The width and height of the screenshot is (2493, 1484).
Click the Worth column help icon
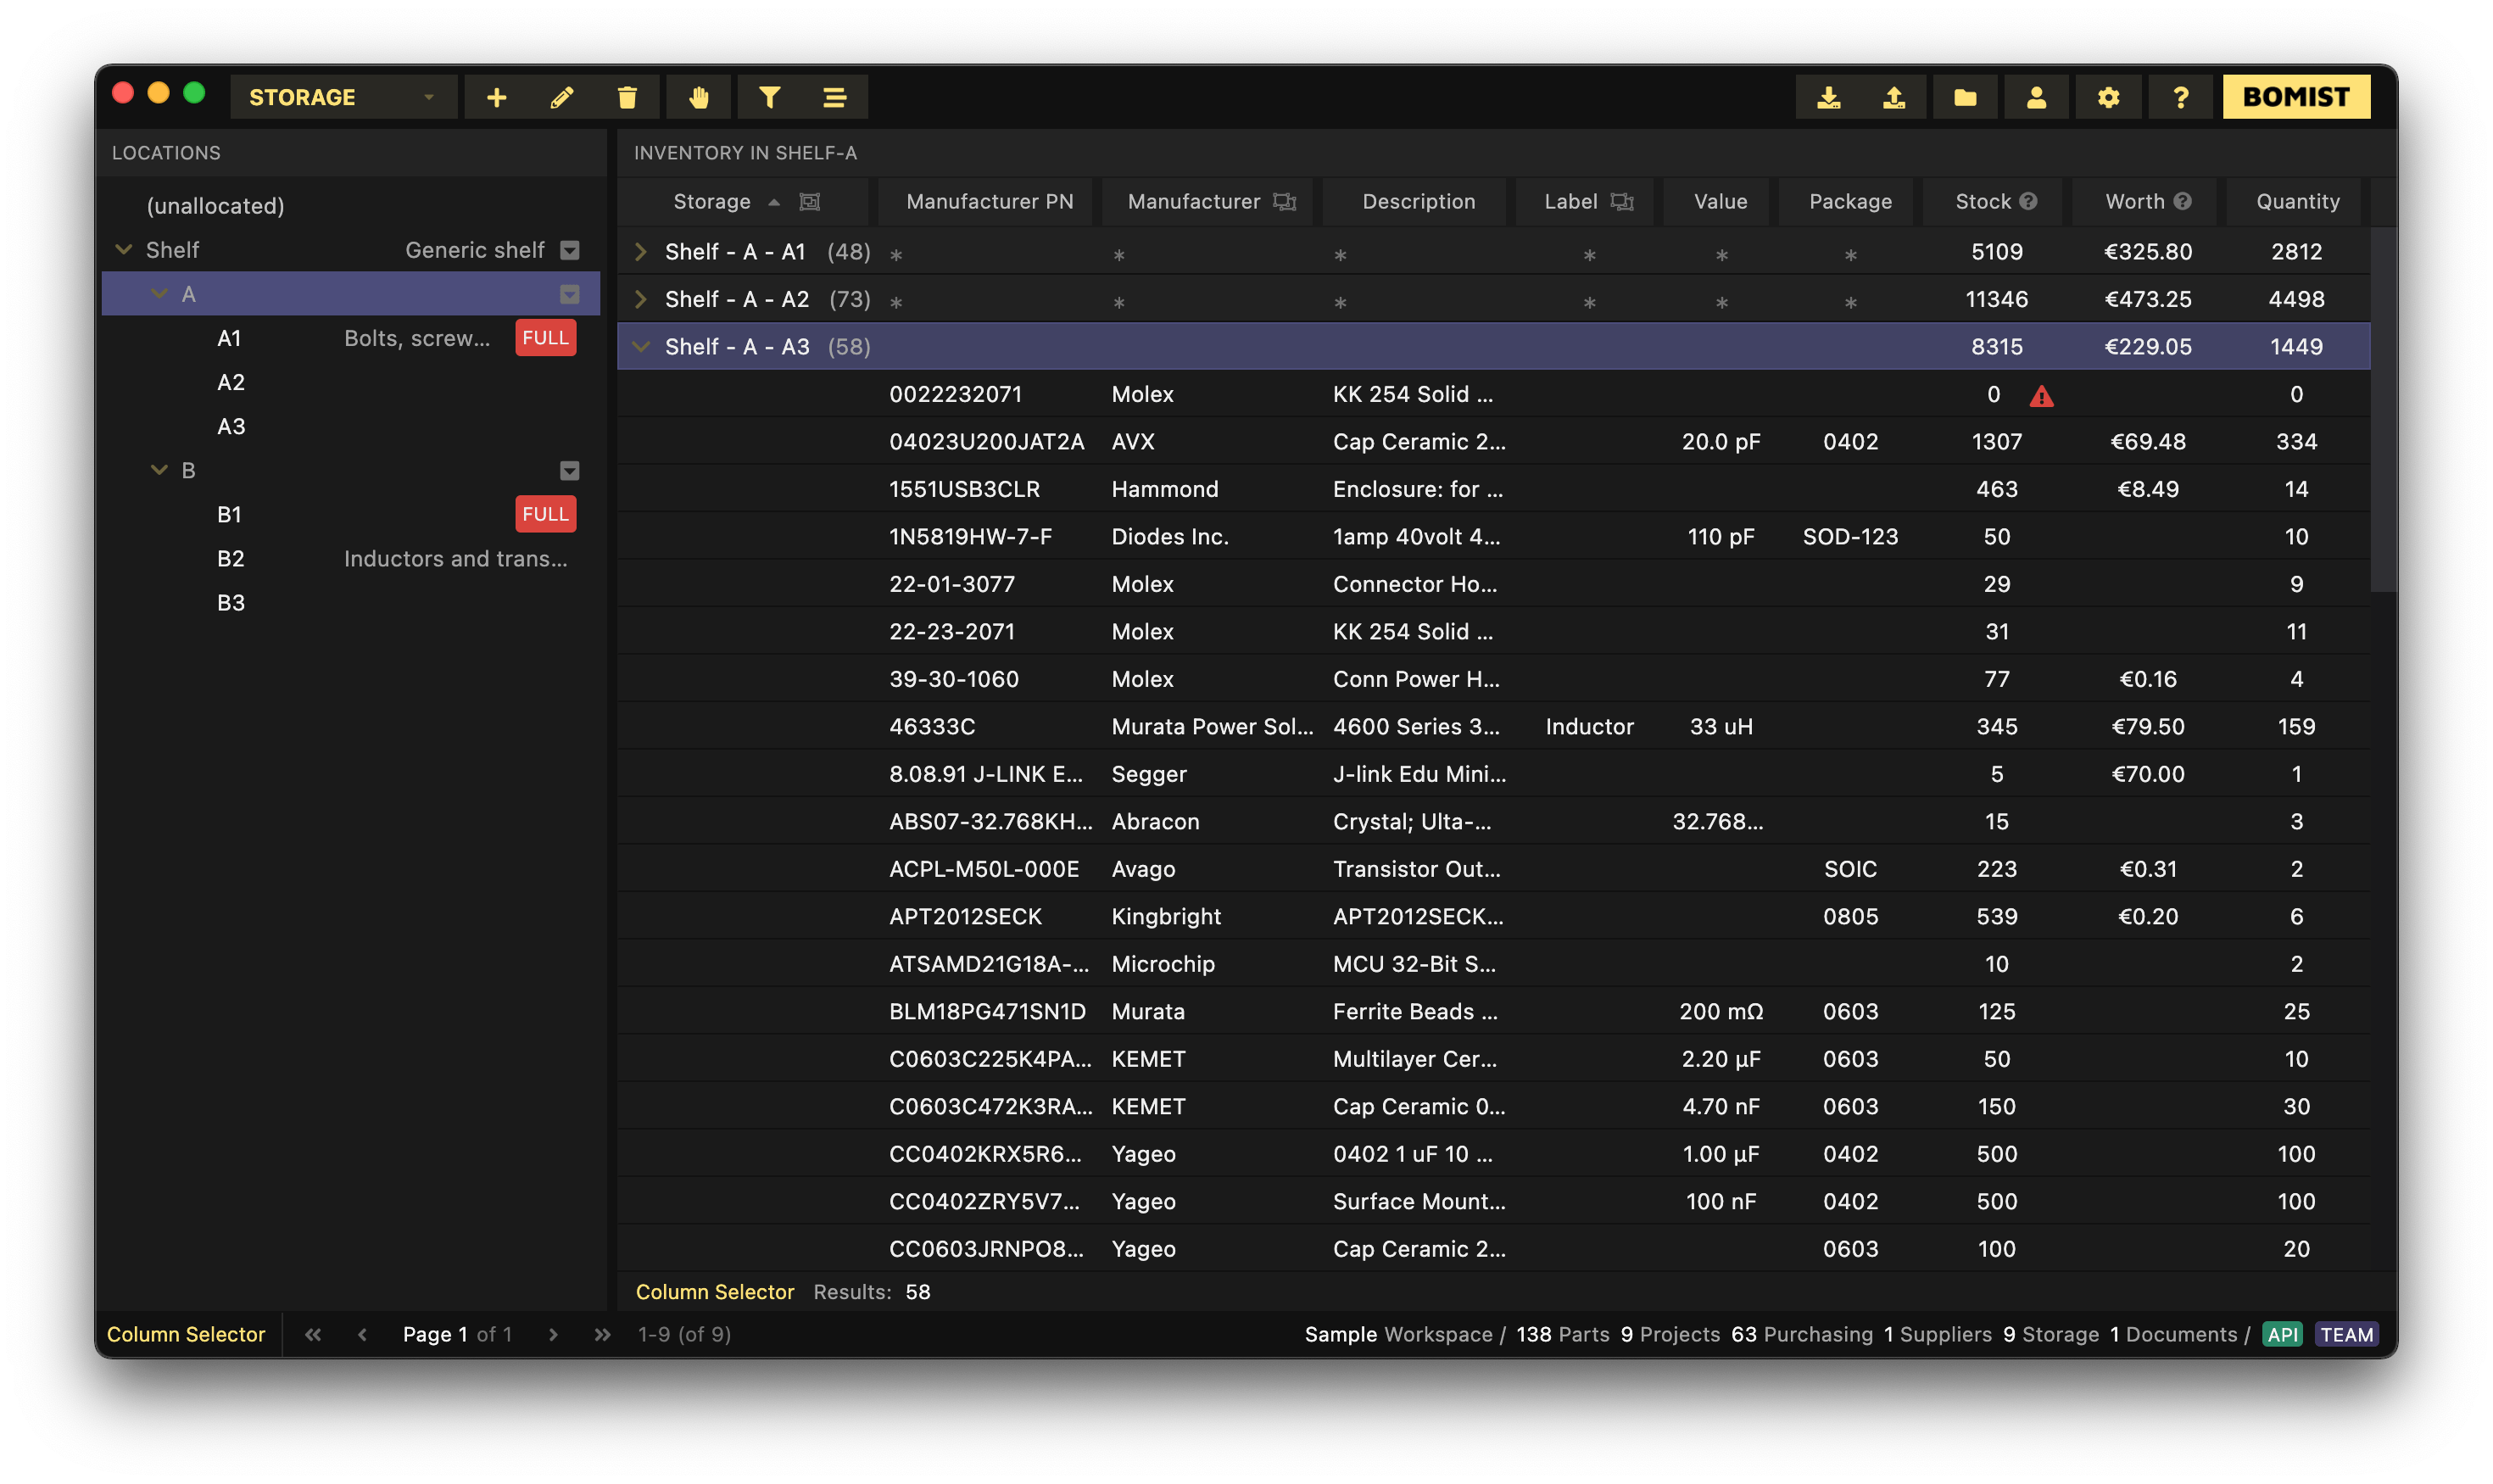2183,201
